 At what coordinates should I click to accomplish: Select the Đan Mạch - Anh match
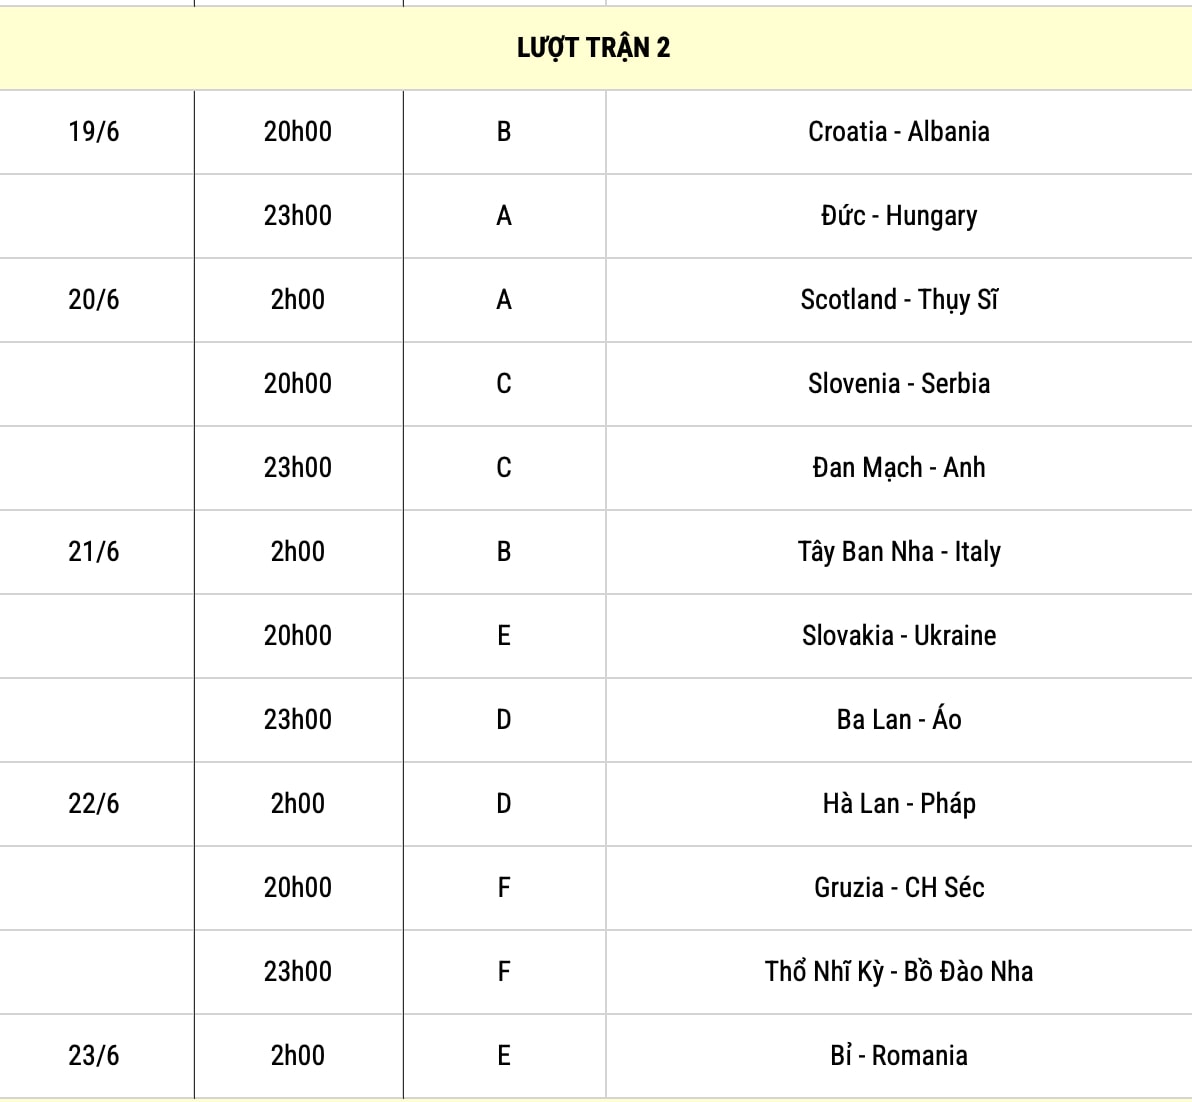899,468
